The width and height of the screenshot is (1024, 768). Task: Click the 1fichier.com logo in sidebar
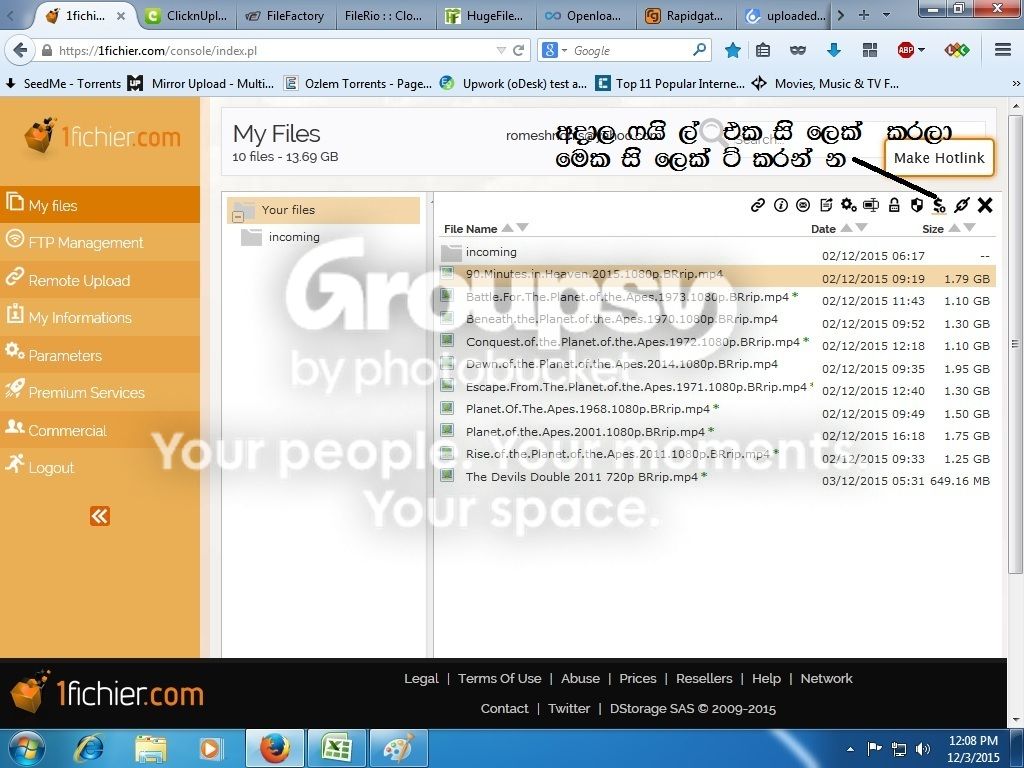tap(103, 136)
